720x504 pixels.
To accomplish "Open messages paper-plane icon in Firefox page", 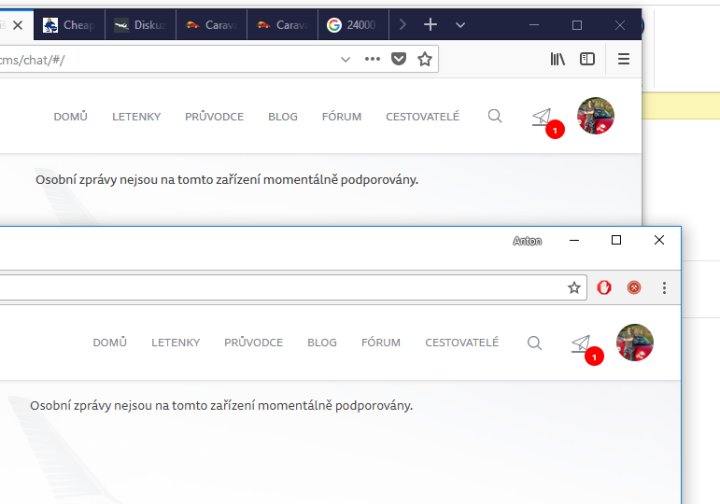I will point(541,117).
